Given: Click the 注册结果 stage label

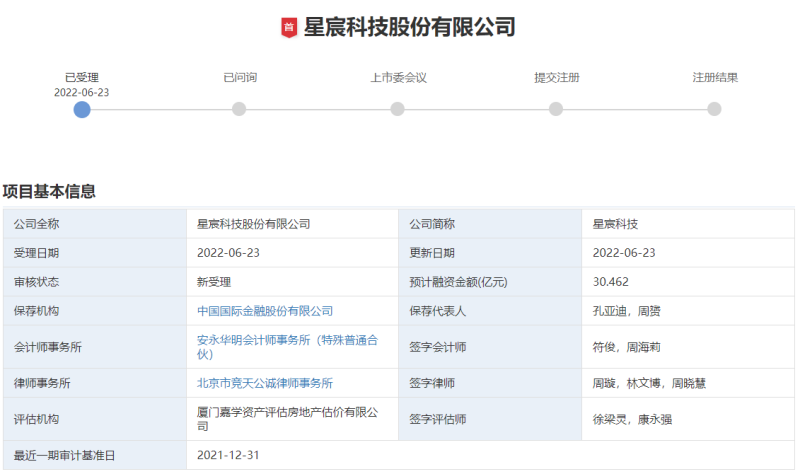Looking at the screenshot, I should tap(715, 78).
